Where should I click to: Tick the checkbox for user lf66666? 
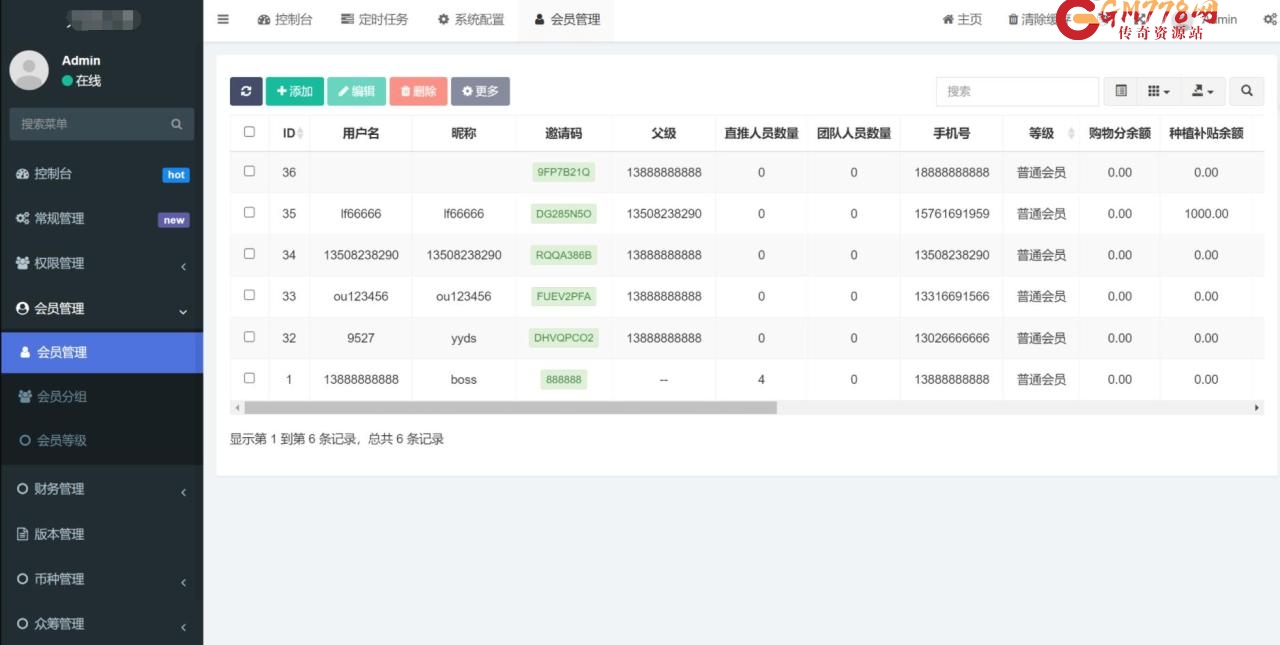click(249, 212)
